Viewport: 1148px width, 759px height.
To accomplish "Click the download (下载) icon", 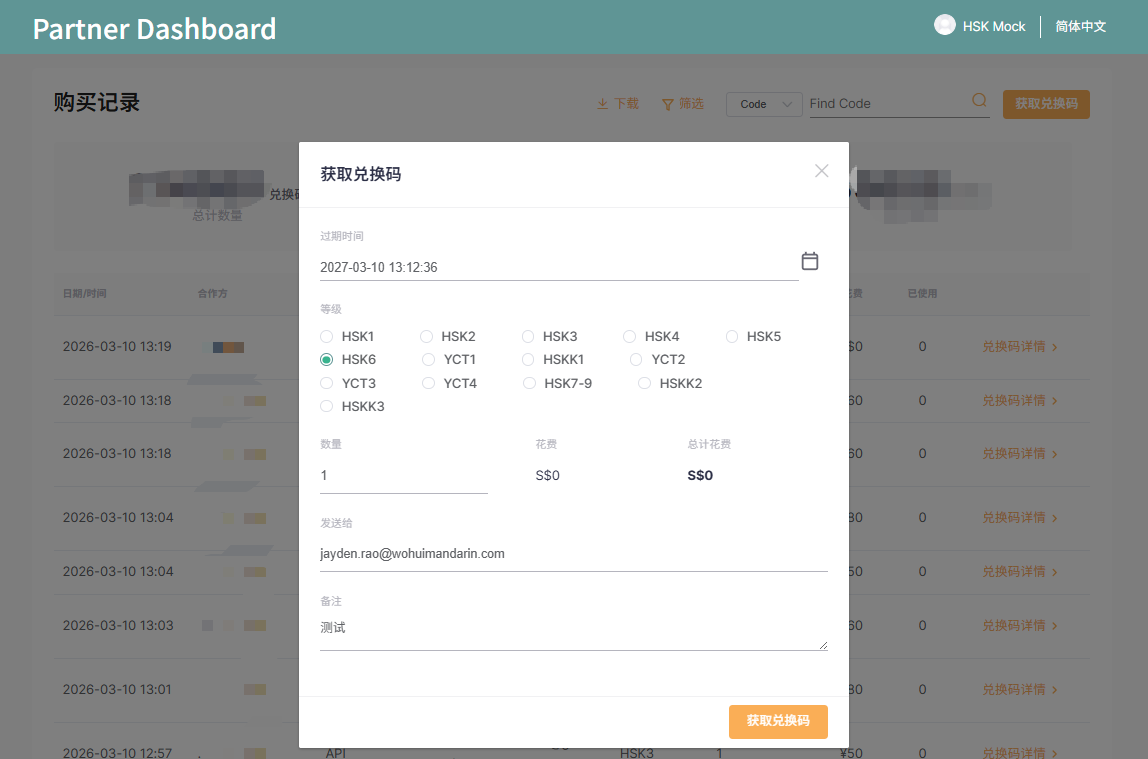I will pos(601,103).
